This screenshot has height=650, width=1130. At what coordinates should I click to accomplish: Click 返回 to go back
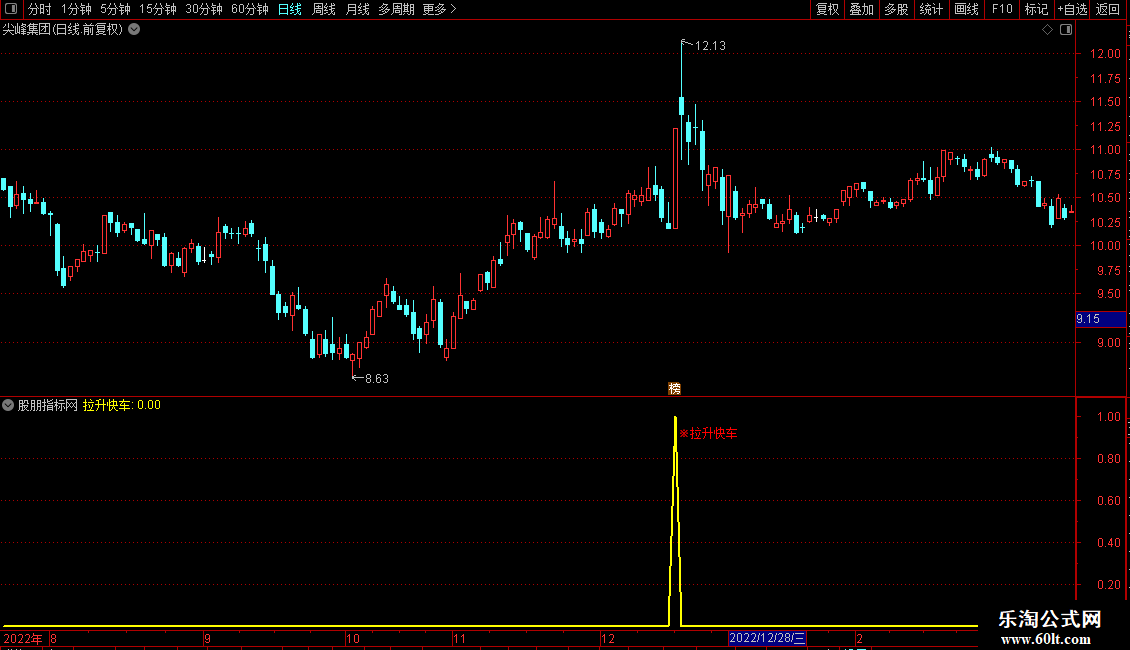1108,9
